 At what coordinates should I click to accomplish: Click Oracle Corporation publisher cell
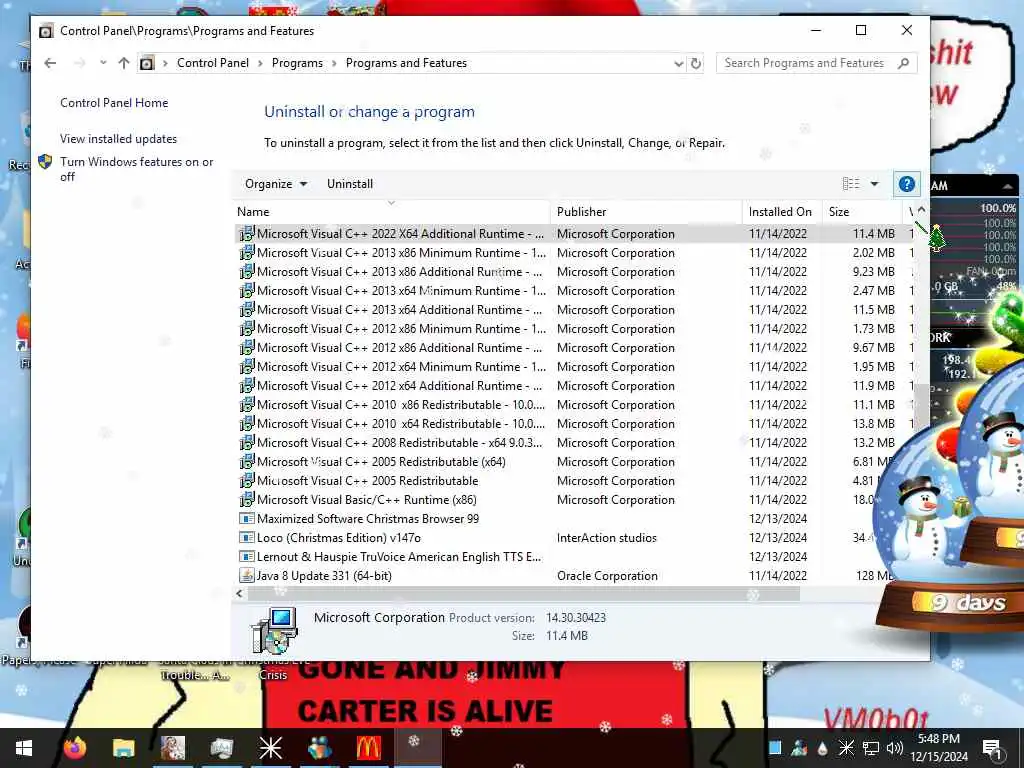click(x=607, y=575)
